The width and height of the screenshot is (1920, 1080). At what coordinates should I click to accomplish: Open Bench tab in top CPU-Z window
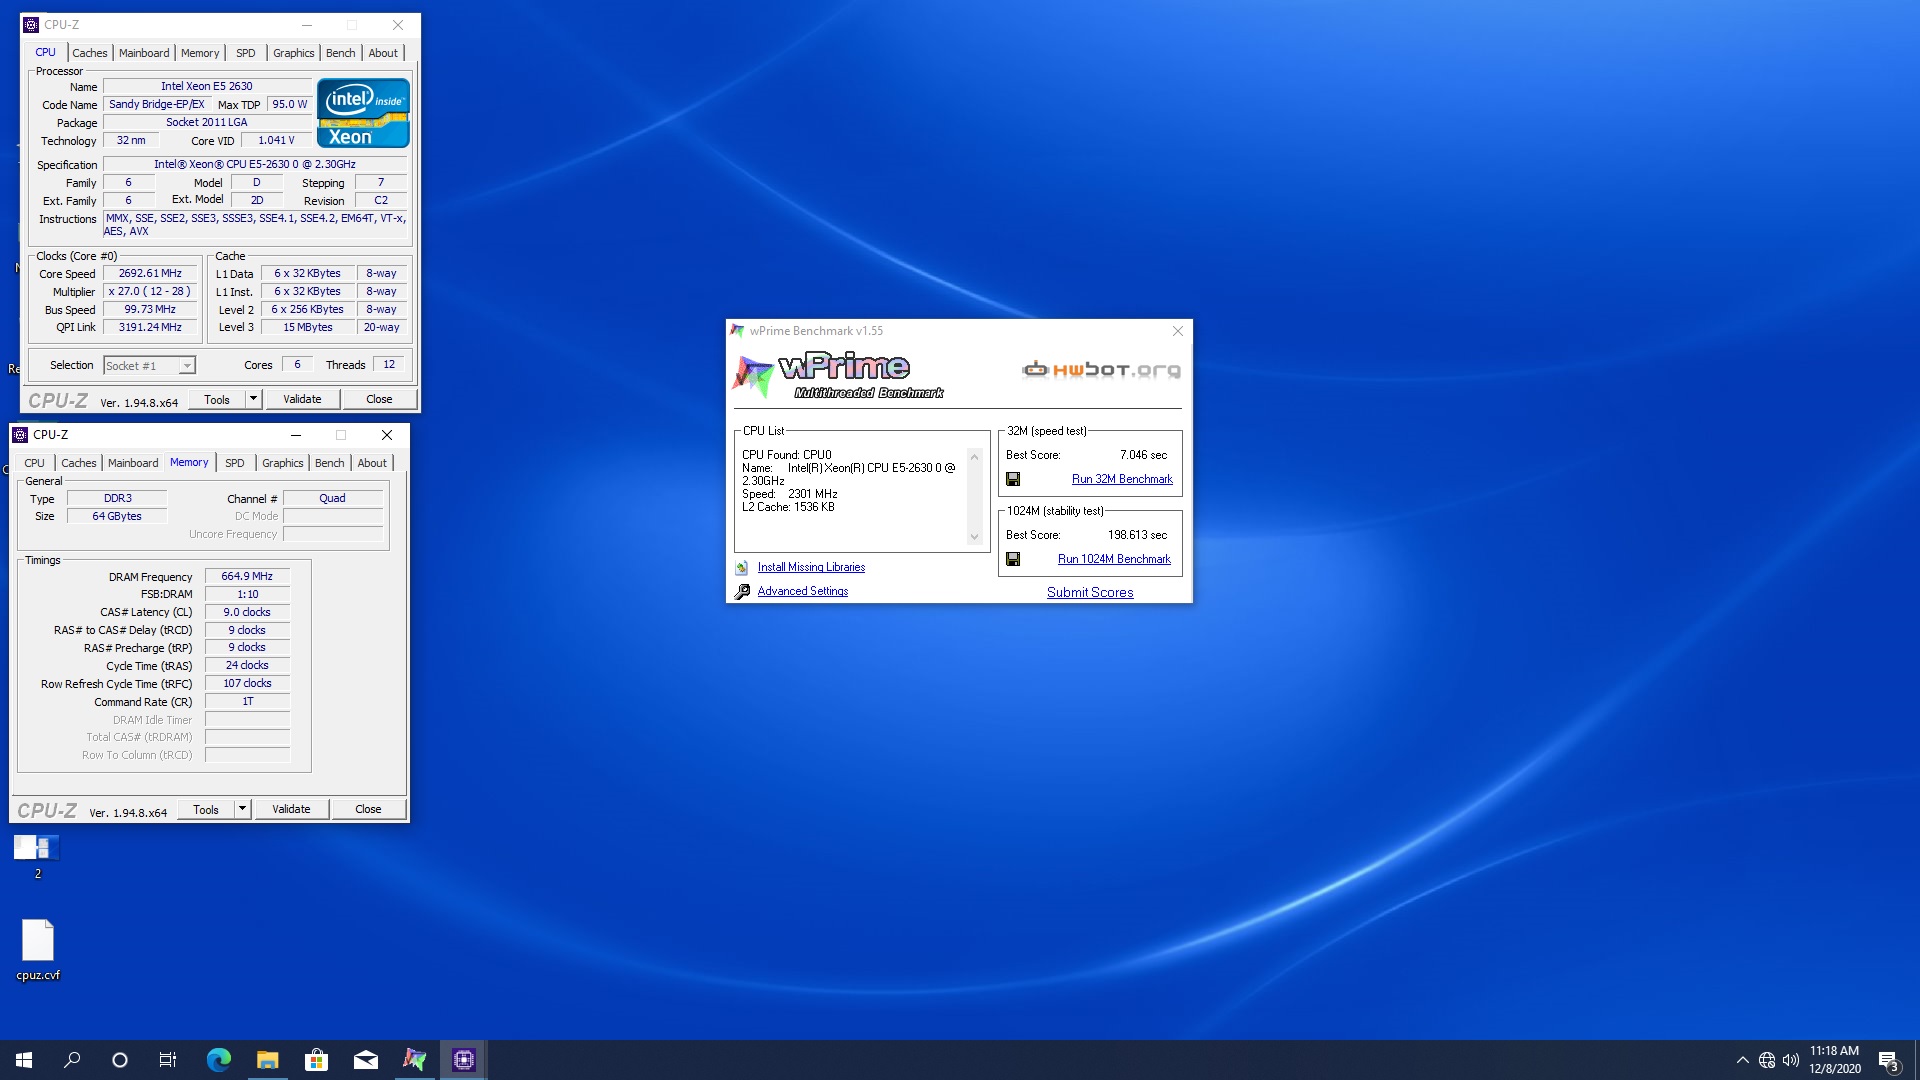340,53
